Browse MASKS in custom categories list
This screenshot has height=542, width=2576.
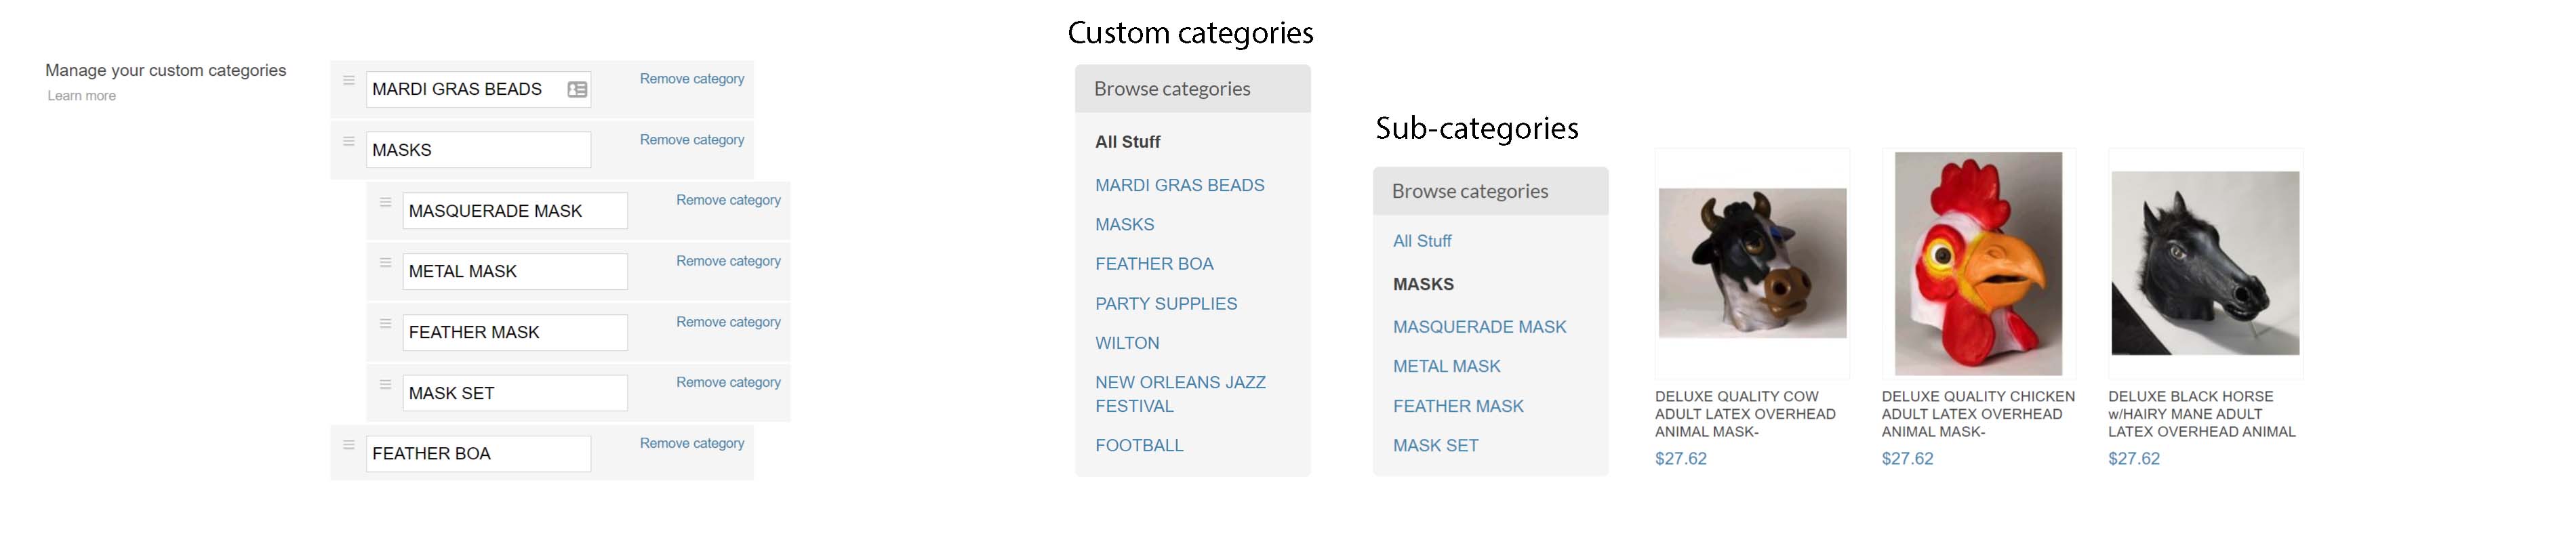tap(1124, 225)
